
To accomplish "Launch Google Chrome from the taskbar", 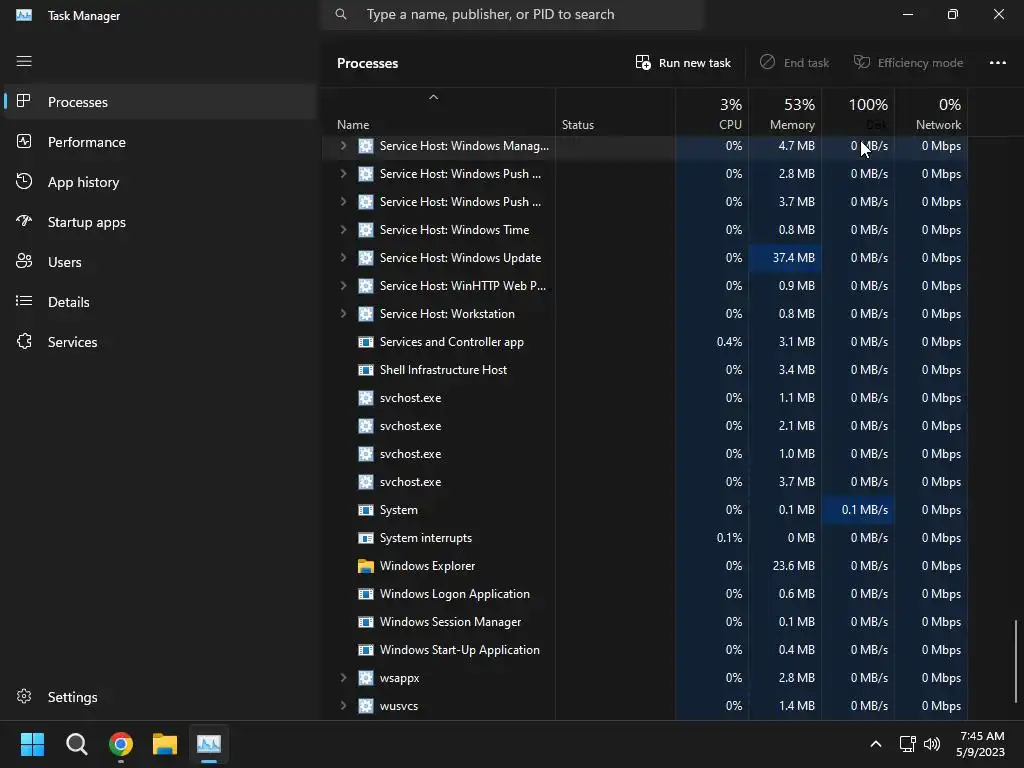I will (121, 744).
